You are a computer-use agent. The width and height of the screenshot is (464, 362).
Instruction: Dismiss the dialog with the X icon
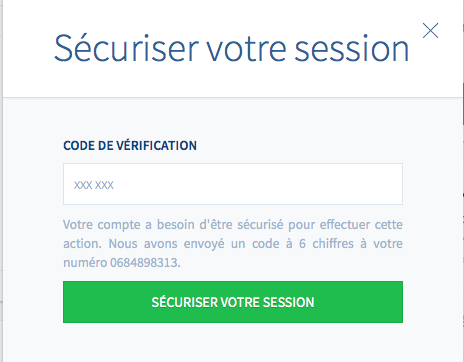pyautogui.click(x=430, y=30)
